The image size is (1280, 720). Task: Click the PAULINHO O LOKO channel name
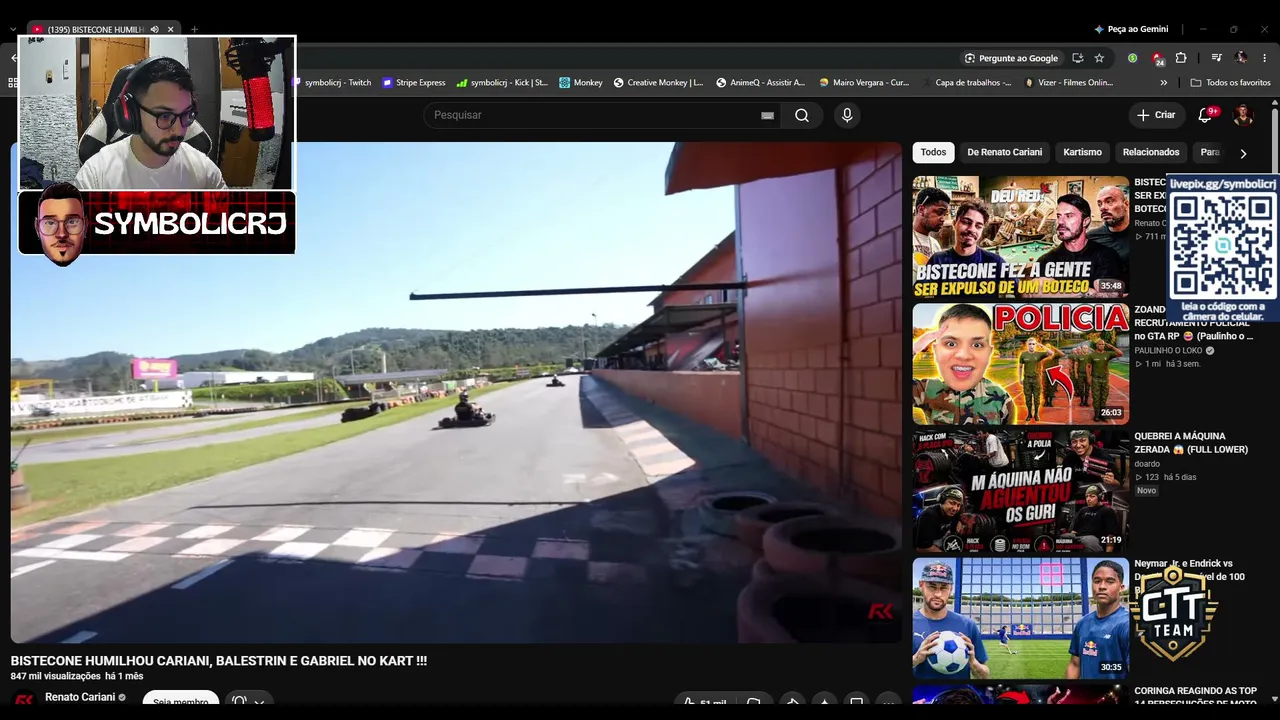click(x=1168, y=351)
